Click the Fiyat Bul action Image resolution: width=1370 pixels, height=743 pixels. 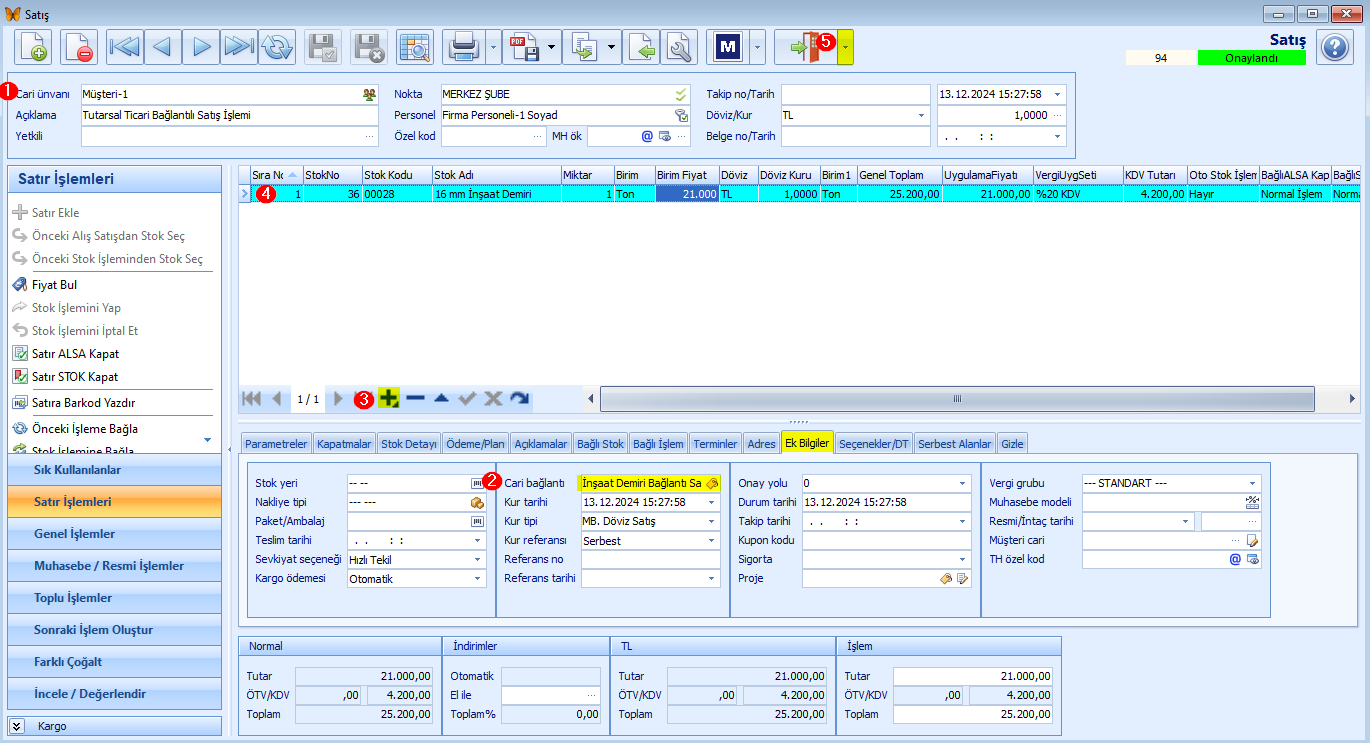coord(54,285)
